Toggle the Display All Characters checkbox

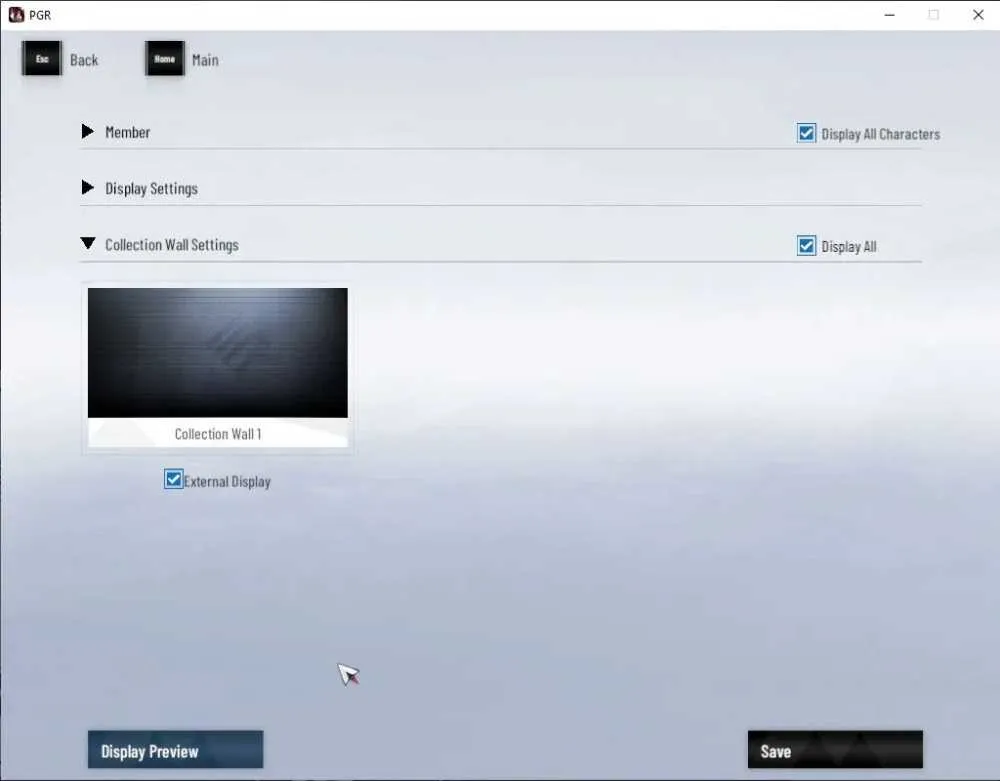(806, 133)
